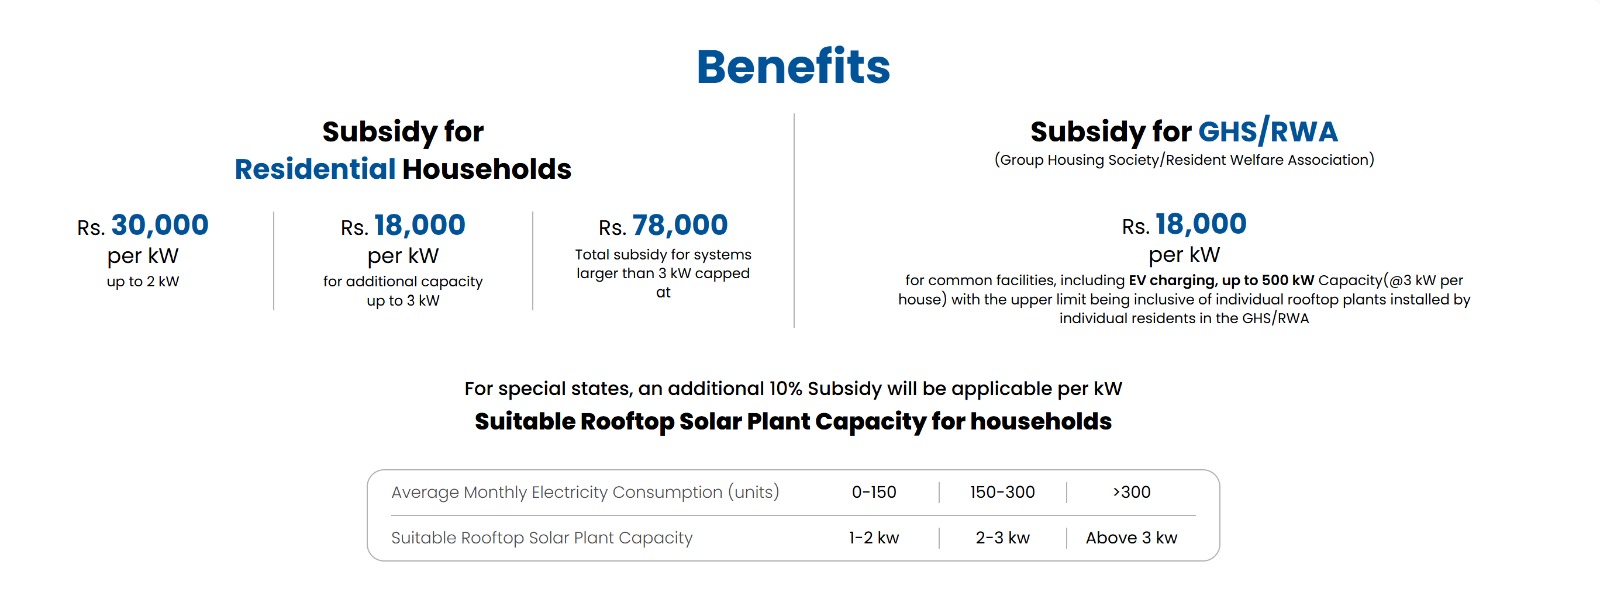
Task: Select the Rs. 30,000 subsidy amount
Action: click(x=143, y=226)
